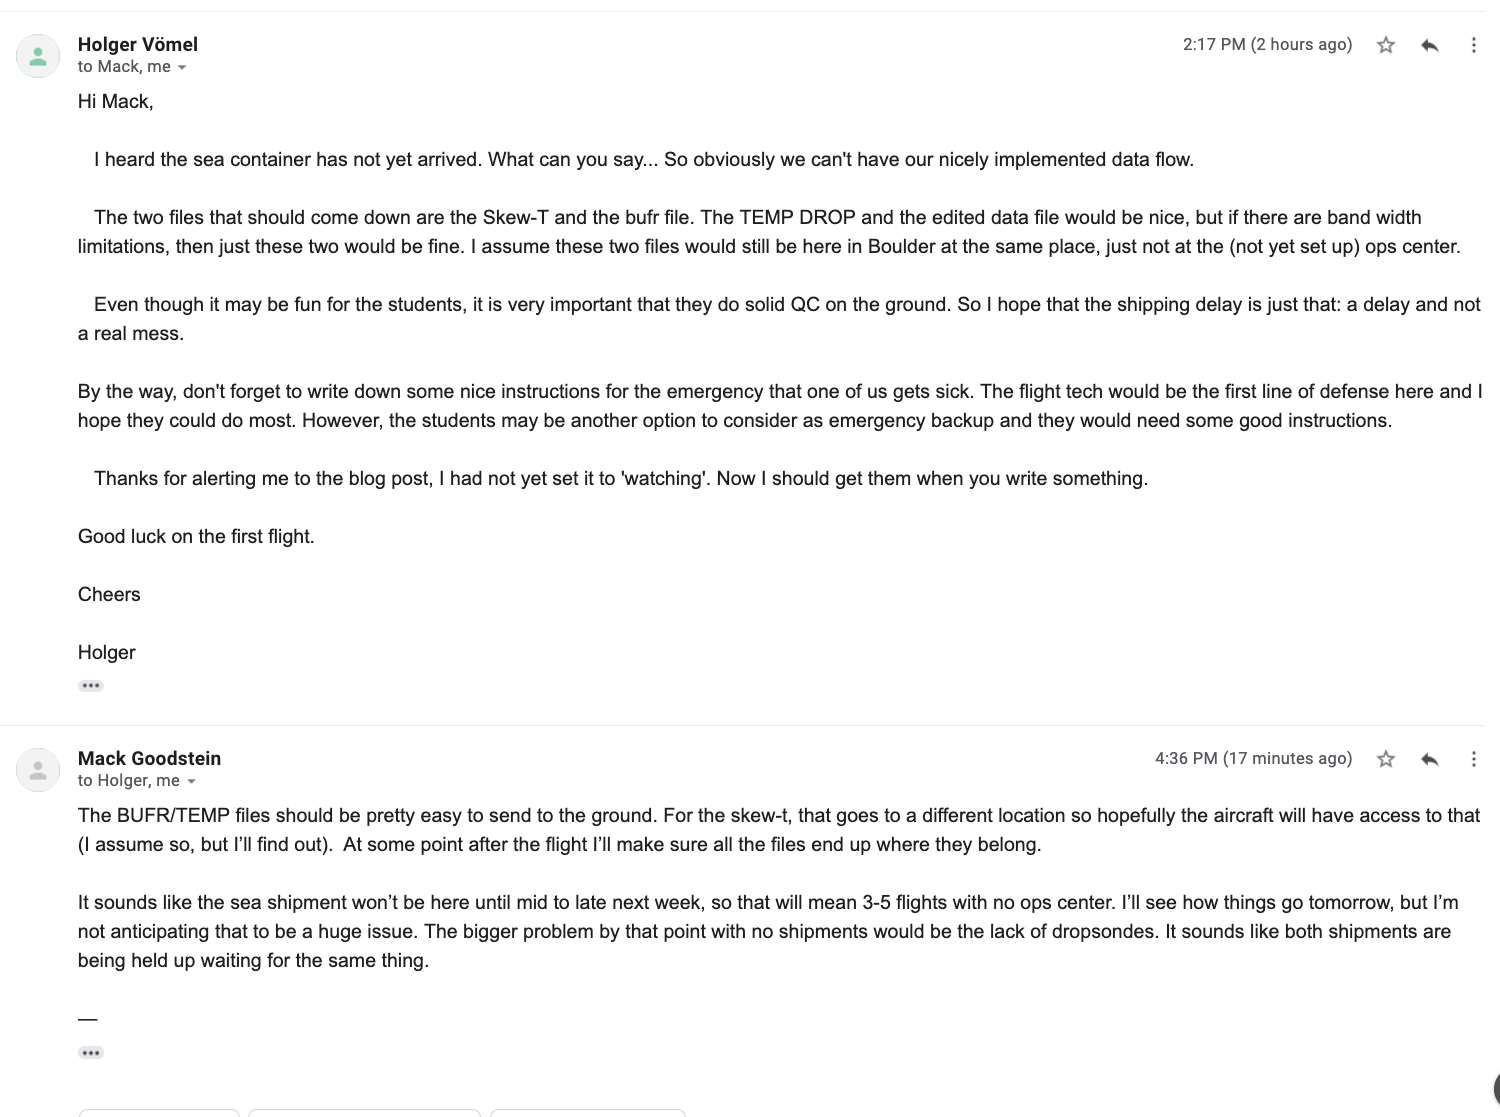Open more options menu for Mack's email
The height and width of the screenshot is (1117, 1500).
pos(1473,759)
